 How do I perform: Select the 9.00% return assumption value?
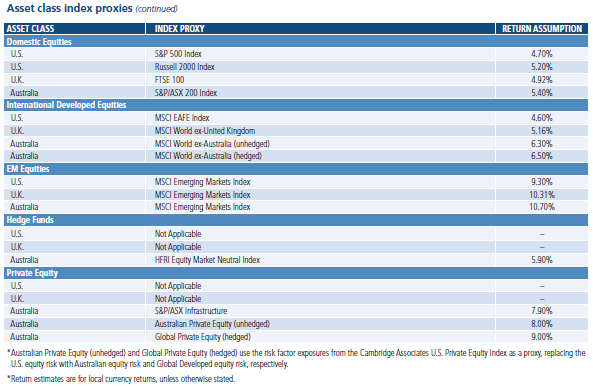coord(542,337)
